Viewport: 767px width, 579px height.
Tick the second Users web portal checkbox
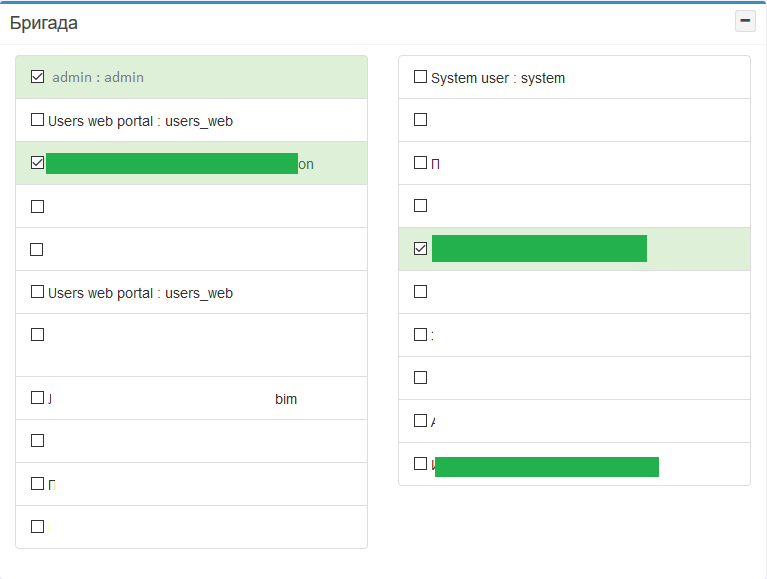pyautogui.click(x=38, y=292)
